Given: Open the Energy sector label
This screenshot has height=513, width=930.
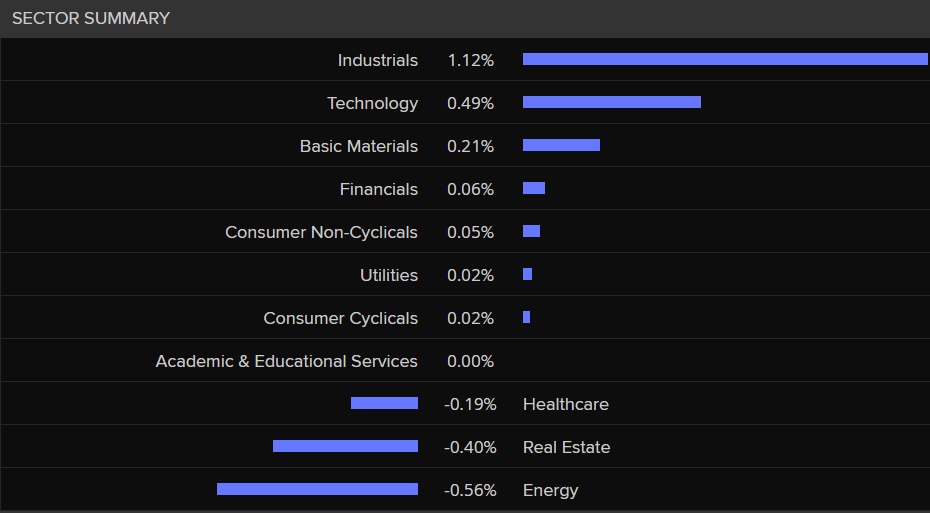Looking at the screenshot, I should (x=550, y=490).
